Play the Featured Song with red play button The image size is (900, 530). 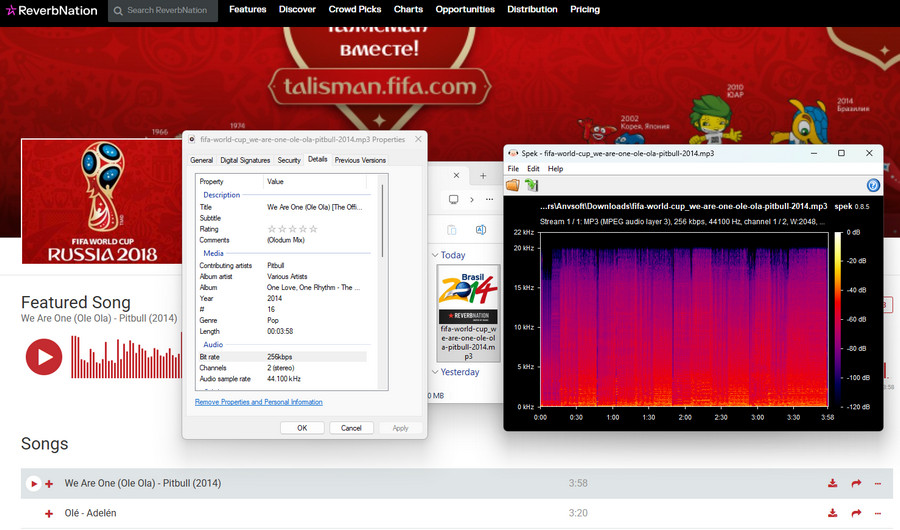[44, 357]
